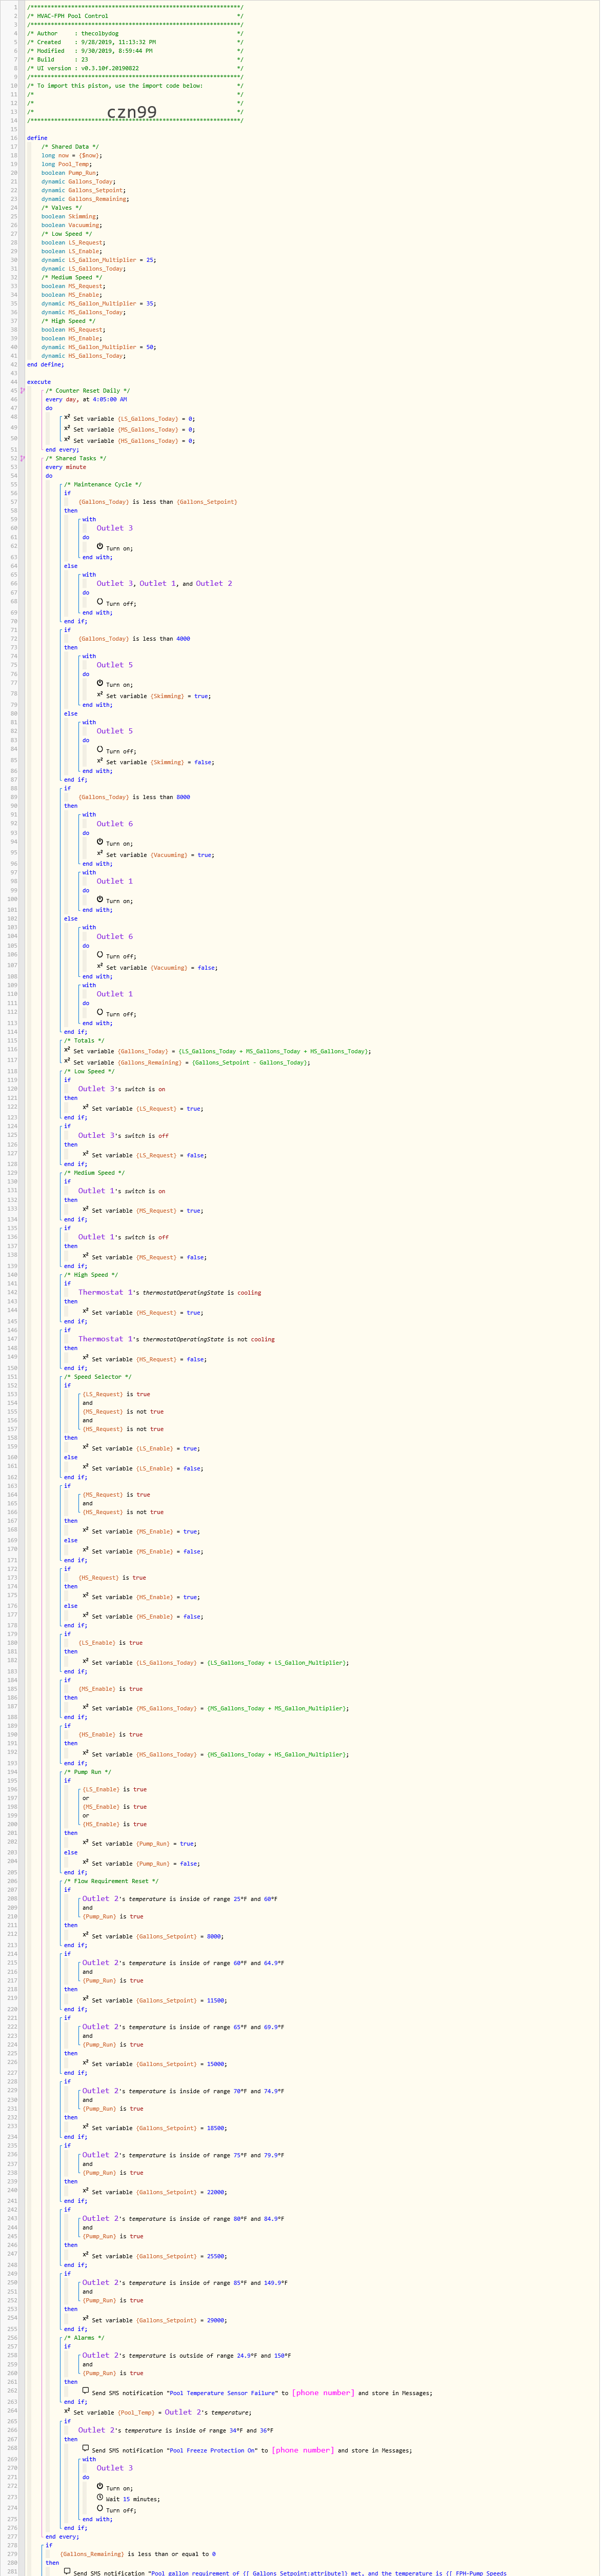Click the SMS icon for Pool Freeze Protection On

[86, 2449]
